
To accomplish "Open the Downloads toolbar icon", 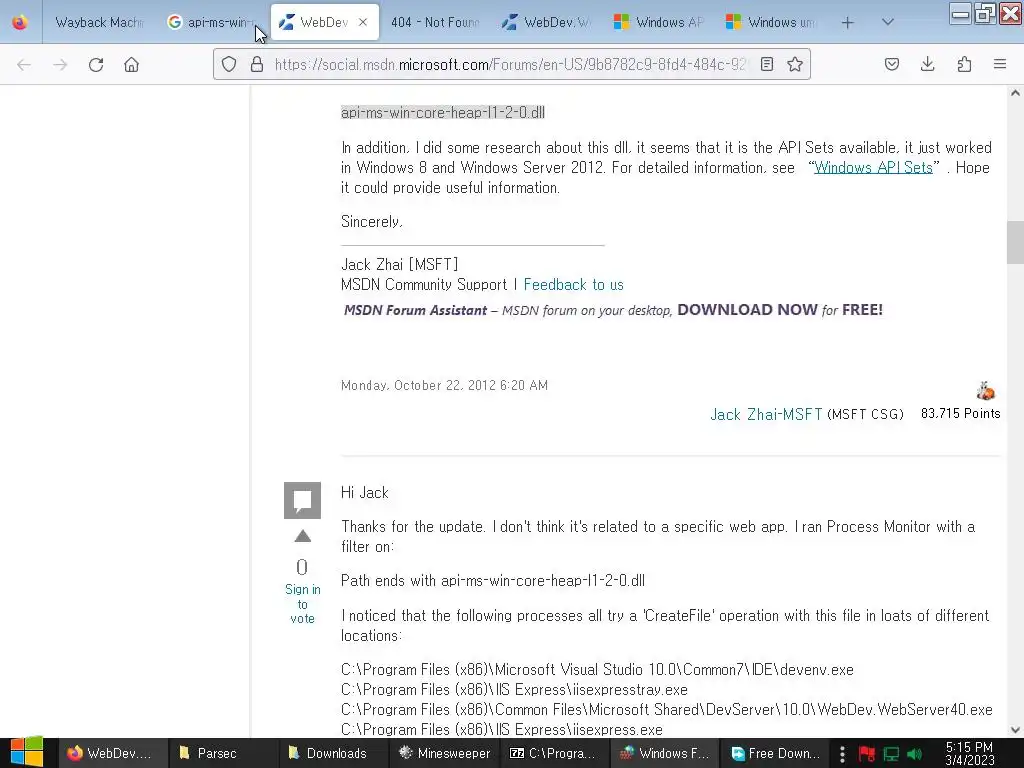I will pos(928,64).
